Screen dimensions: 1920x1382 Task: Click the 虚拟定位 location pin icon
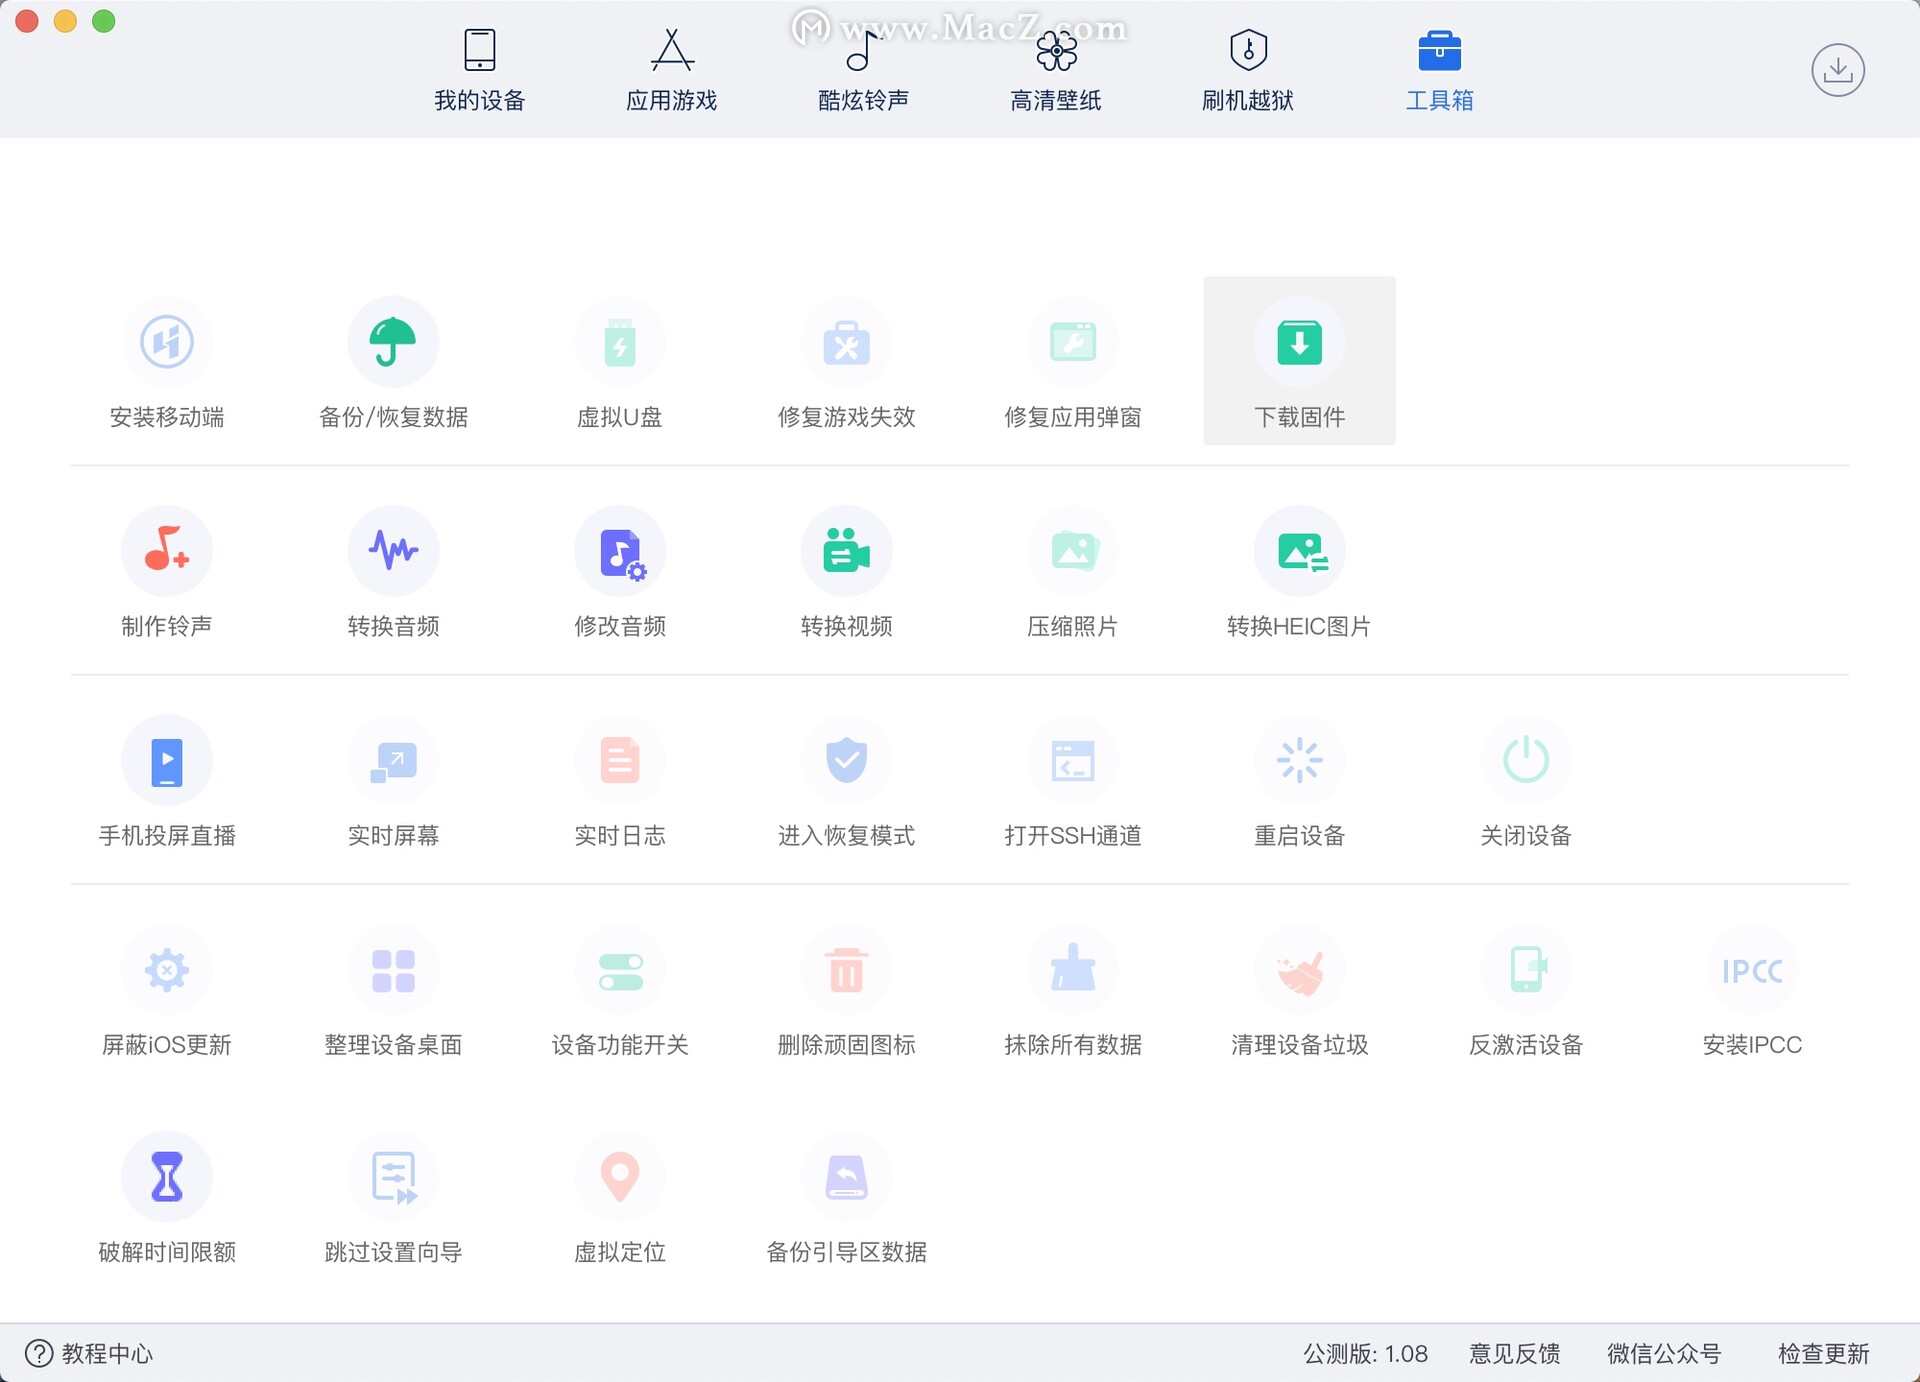[620, 1177]
